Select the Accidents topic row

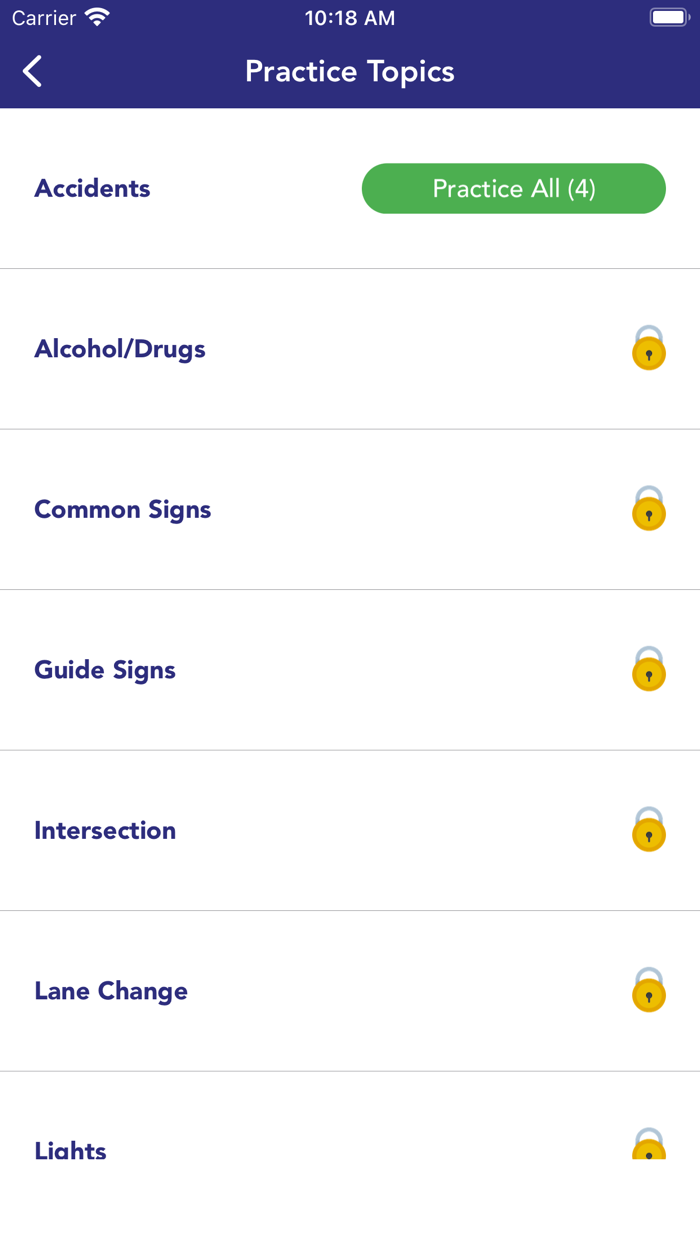[92, 188]
